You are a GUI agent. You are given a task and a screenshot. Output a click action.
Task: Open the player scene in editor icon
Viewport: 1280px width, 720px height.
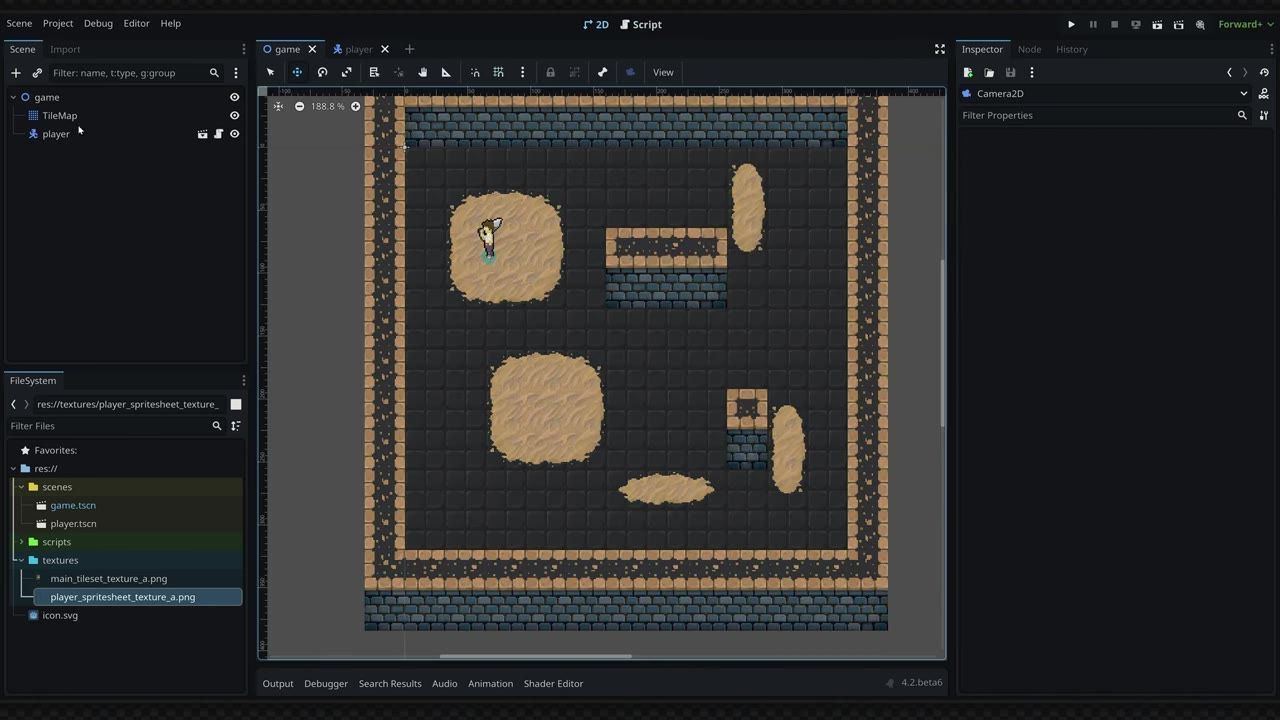pos(202,134)
